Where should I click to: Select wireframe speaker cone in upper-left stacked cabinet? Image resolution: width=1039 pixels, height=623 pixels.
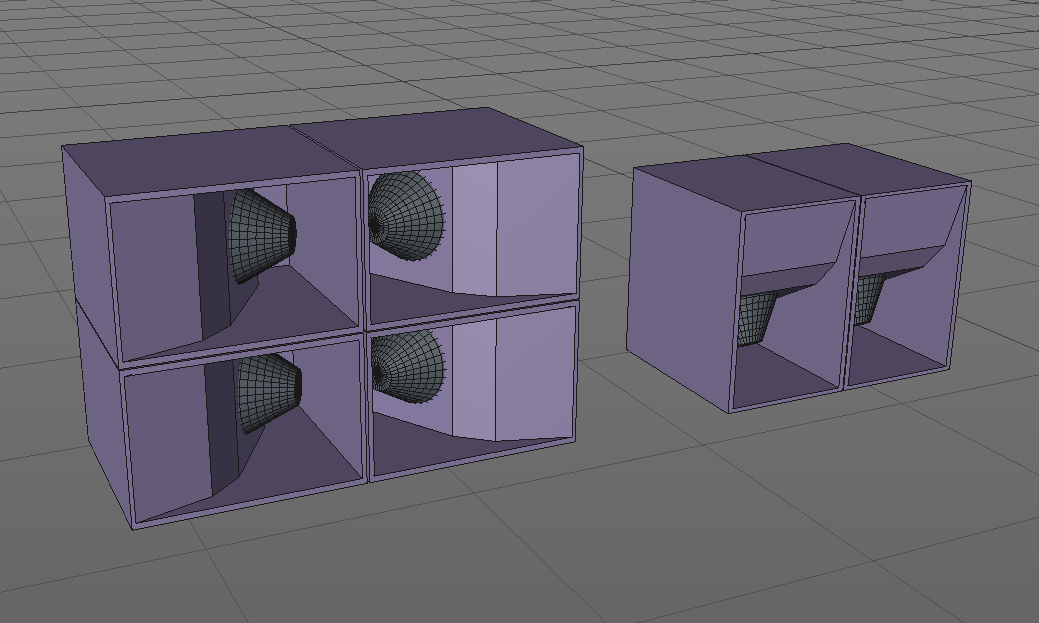coord(260,235)
